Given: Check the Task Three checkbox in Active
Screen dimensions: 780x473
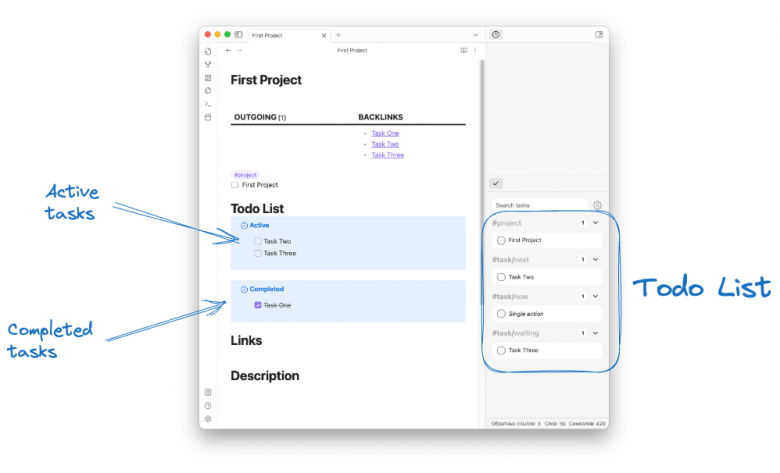Looking at the screenshot, I should (x=258, y=253).
